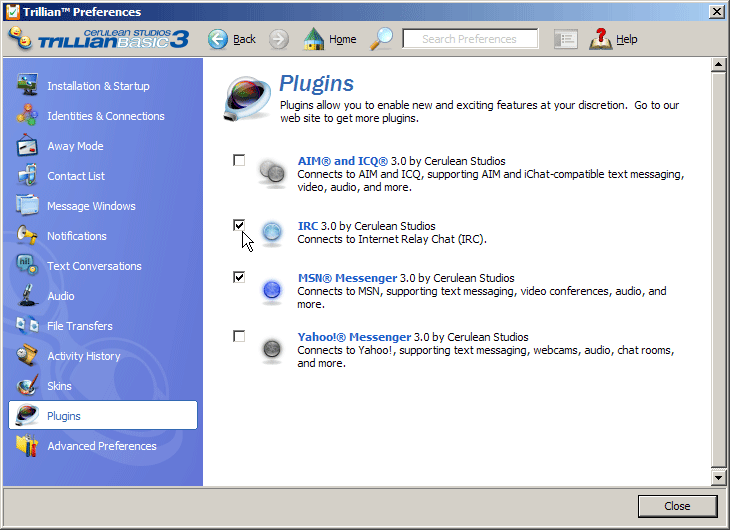
Task: Click the Home house icon
Action: click(314, 39)
